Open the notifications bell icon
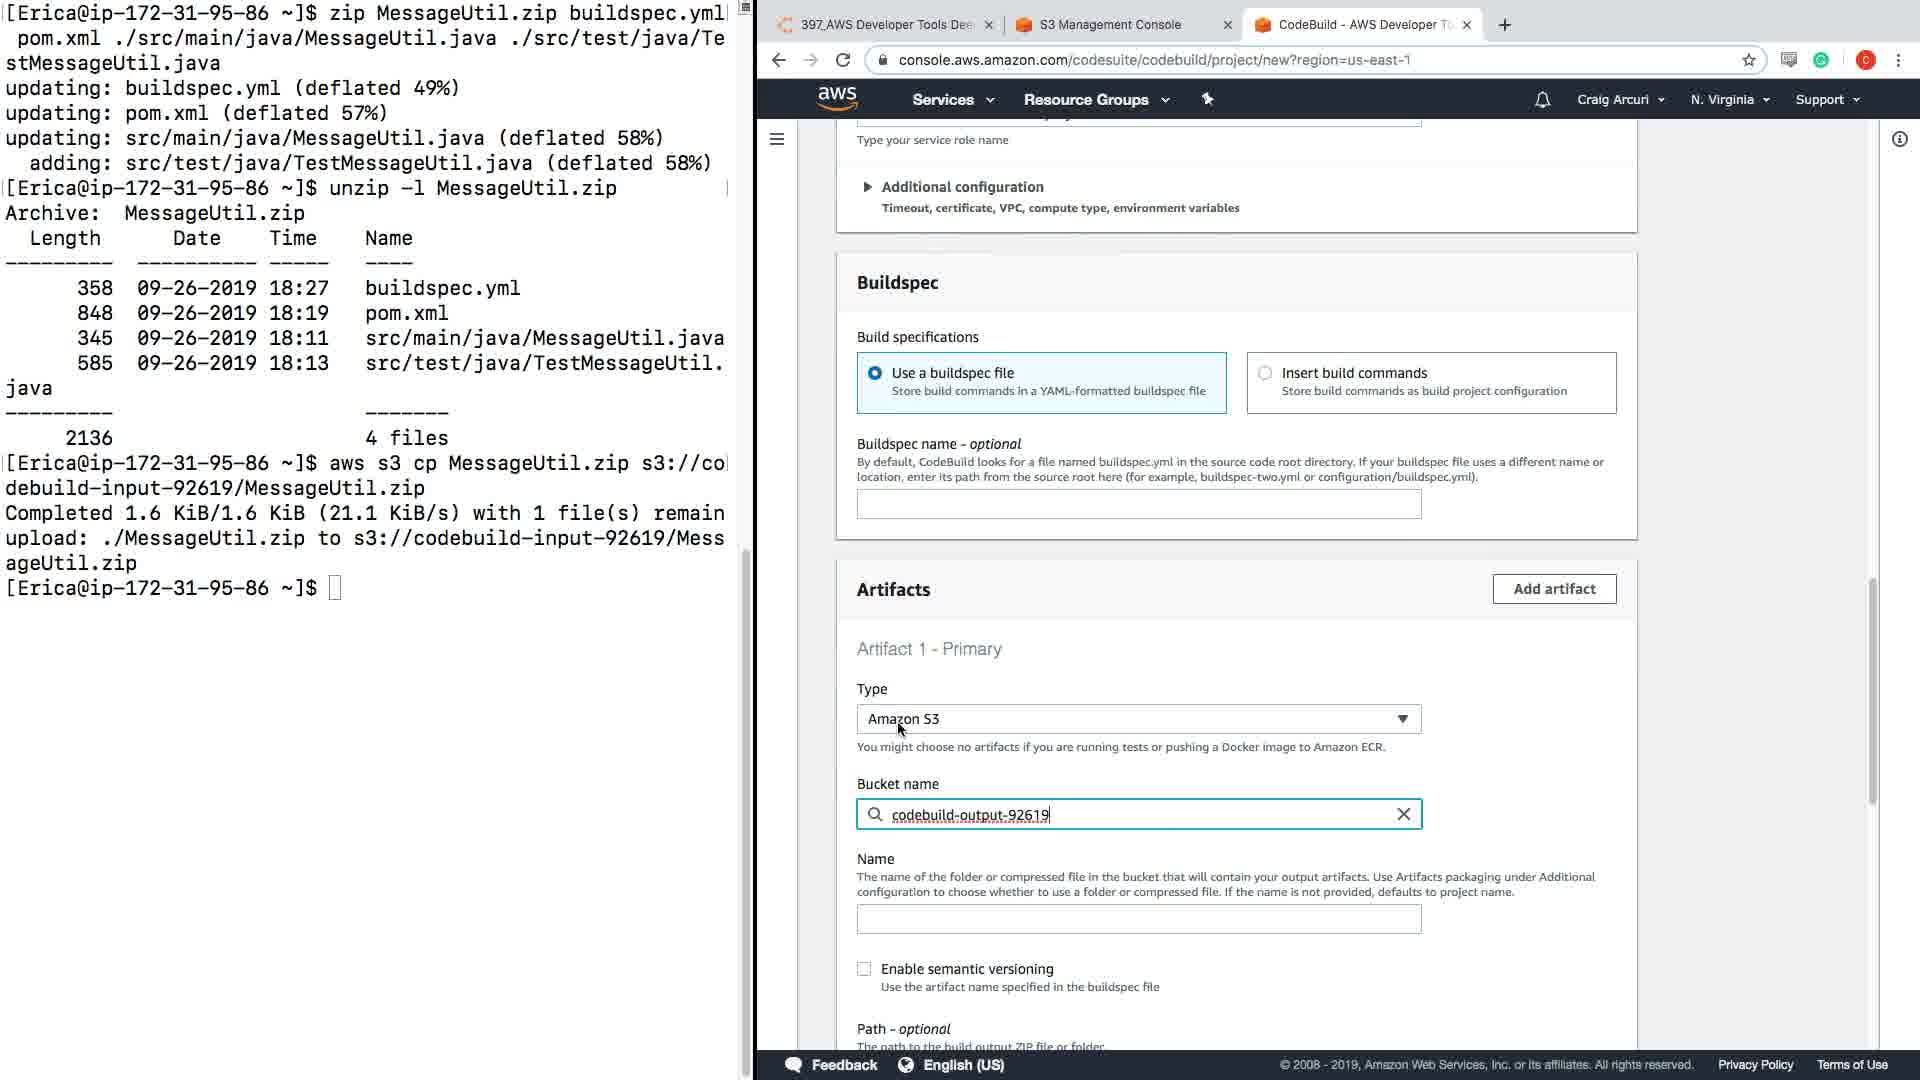Screen dimensions: 1920x1080 (1542, 100)
